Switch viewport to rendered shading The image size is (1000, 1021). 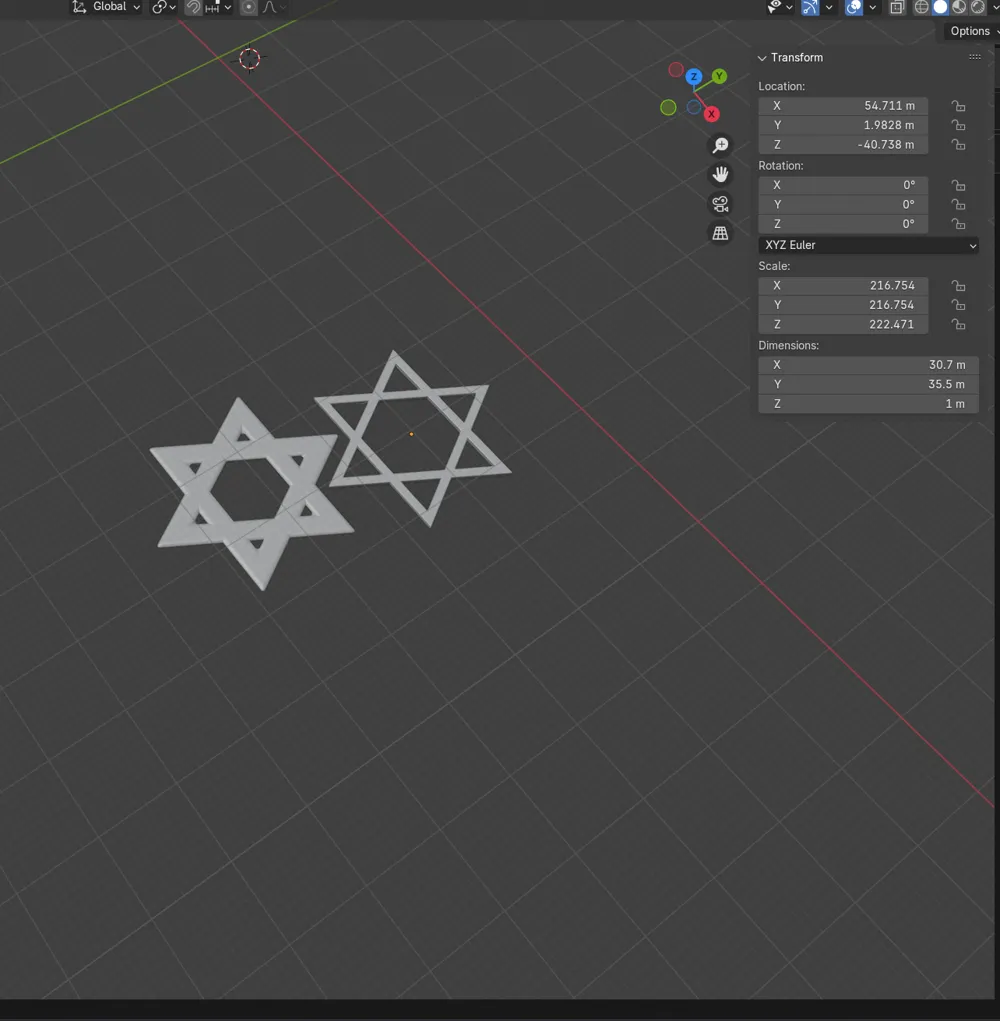tap(978, 7)
